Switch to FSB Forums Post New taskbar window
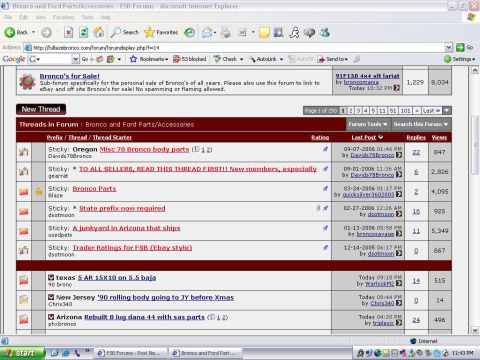 pos(131,353)
